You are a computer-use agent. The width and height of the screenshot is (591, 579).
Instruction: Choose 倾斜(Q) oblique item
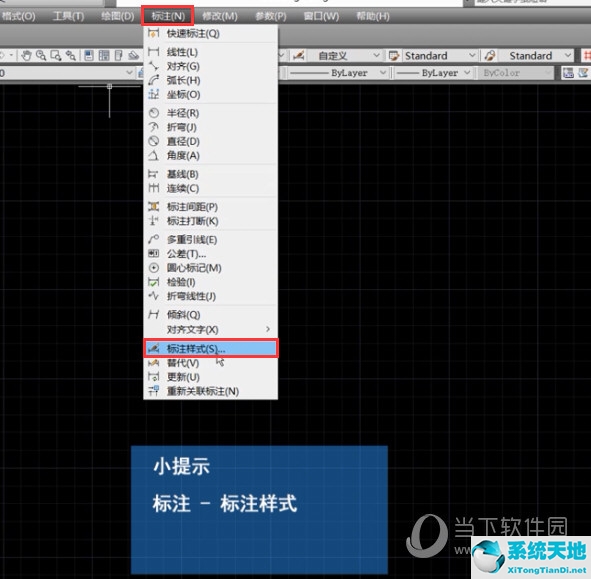[211, 315]
